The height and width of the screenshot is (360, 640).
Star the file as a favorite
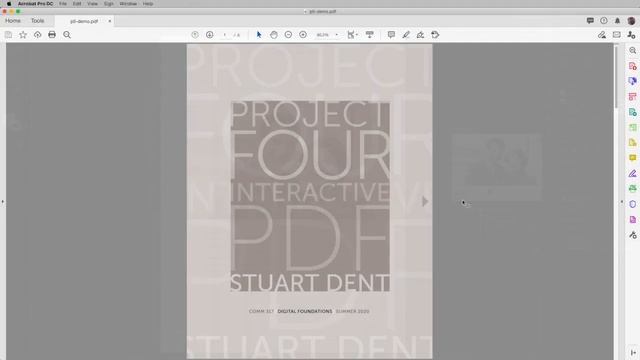tap(23, 35)
